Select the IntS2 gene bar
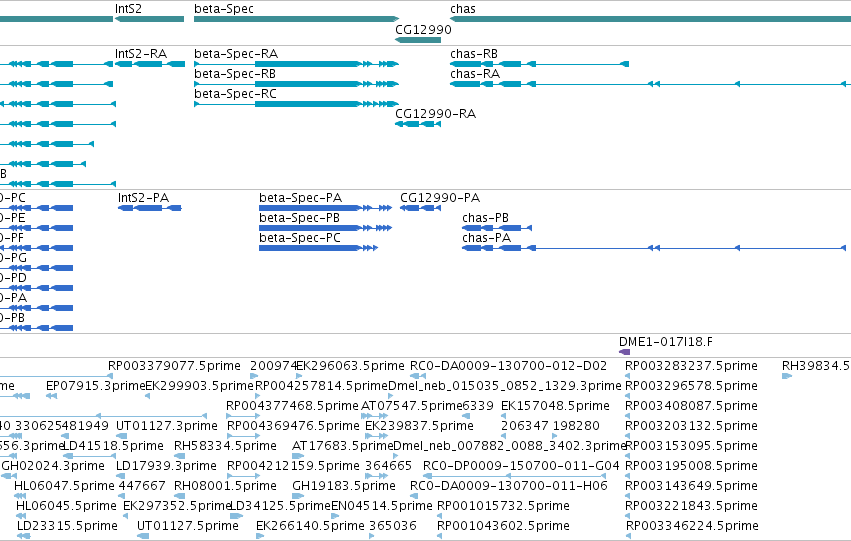The height and width of the screenshot is (541, 851). click(149, 19)
